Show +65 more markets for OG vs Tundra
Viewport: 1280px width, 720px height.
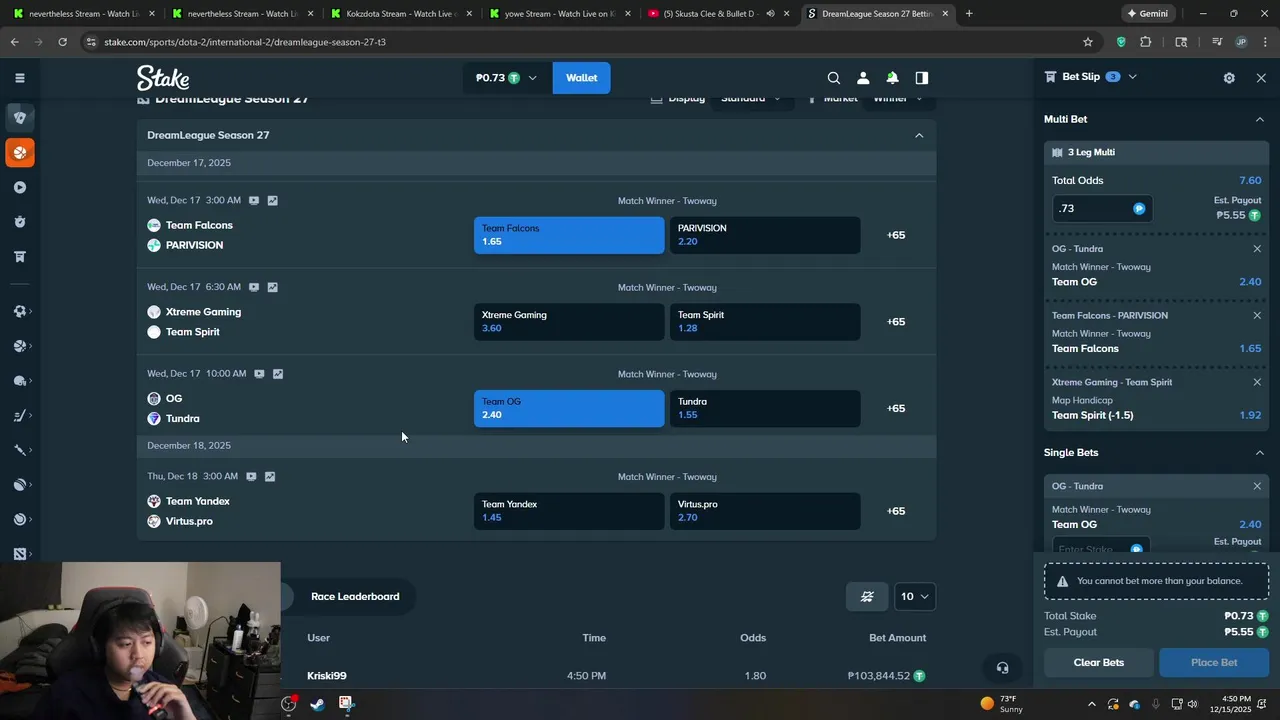pos(896,408)
